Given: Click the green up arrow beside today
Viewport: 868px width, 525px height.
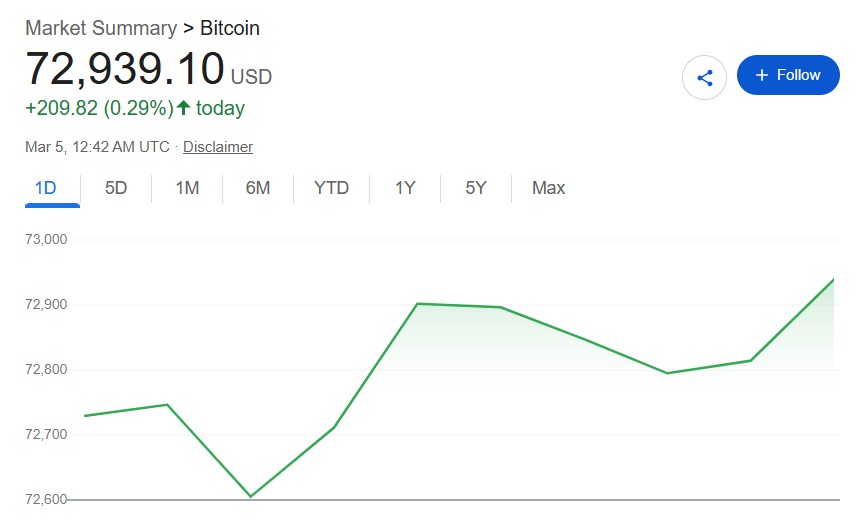Looking at the screenshot, I should tap(183, 108).
